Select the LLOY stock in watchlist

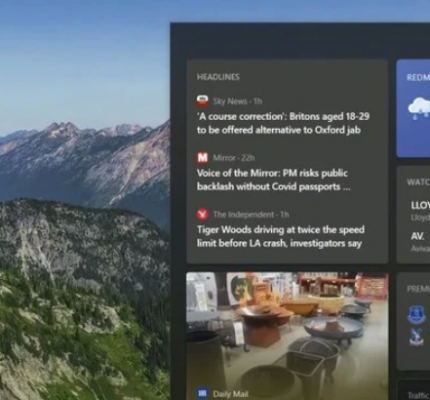(x=420, y=210)
